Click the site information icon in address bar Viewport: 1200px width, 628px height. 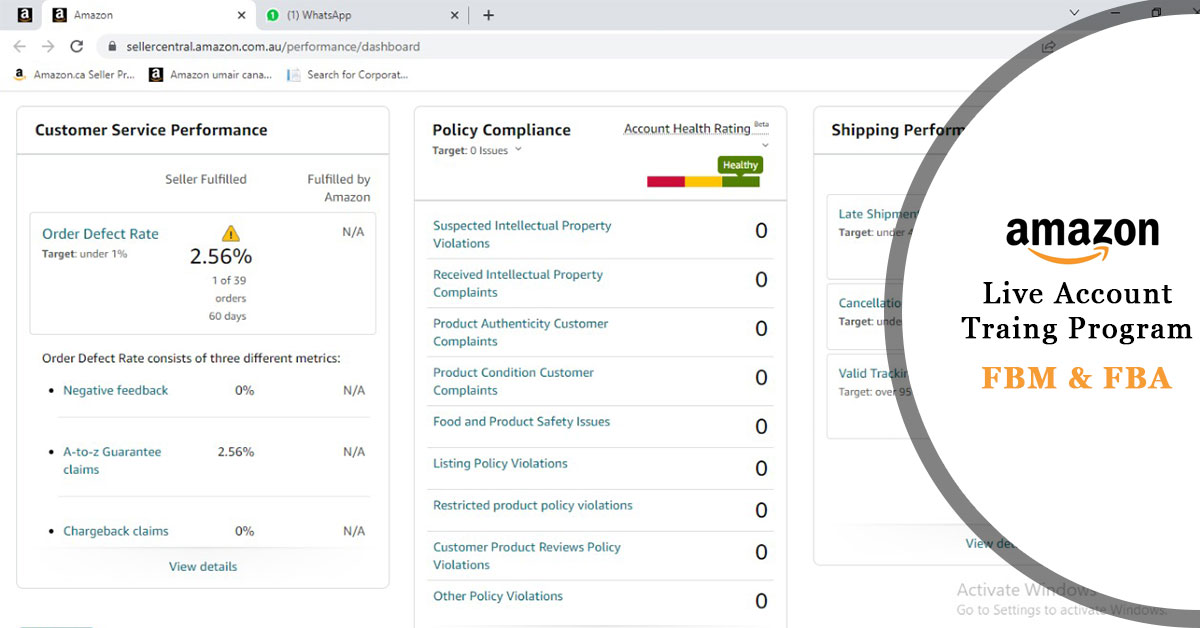tap(110, 46)
